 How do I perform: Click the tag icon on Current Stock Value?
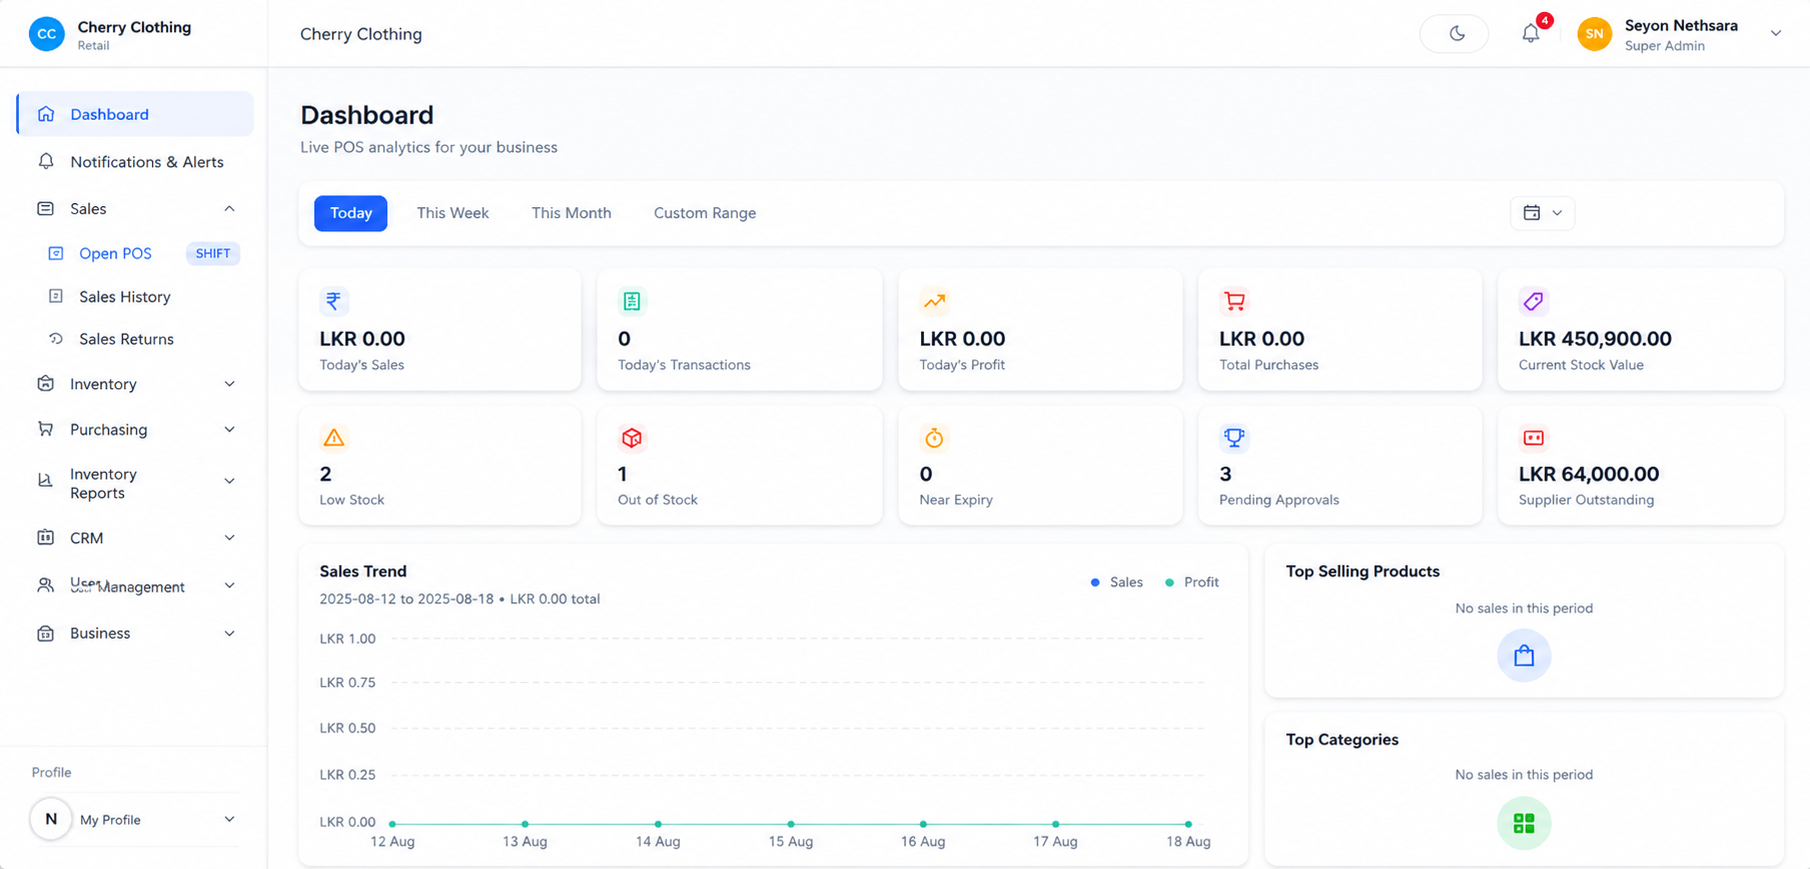1533,301
